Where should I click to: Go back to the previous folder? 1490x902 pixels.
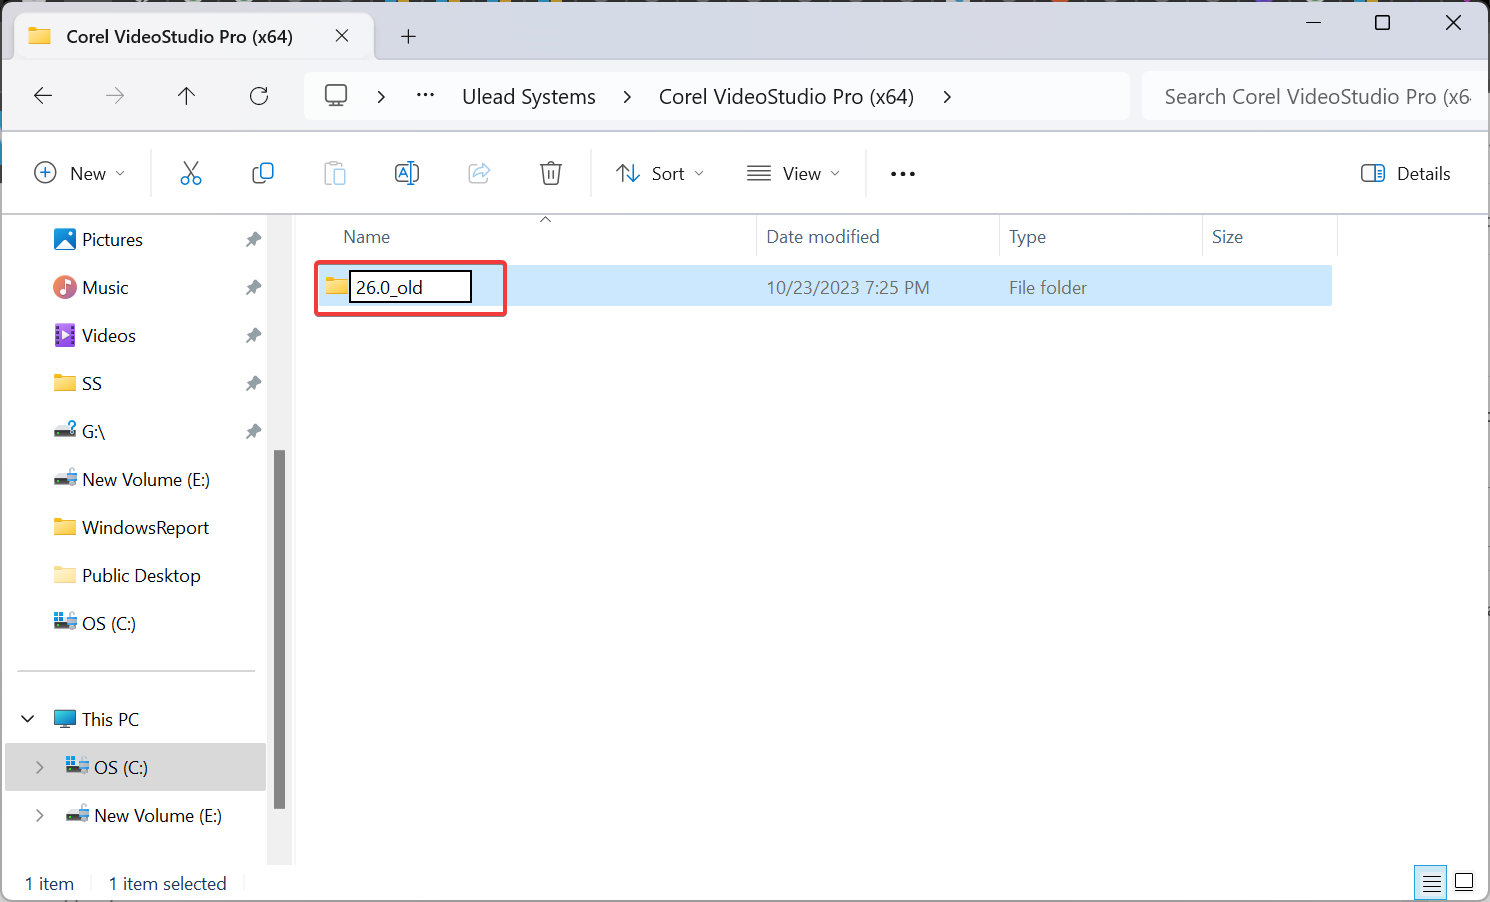(43, 96)
